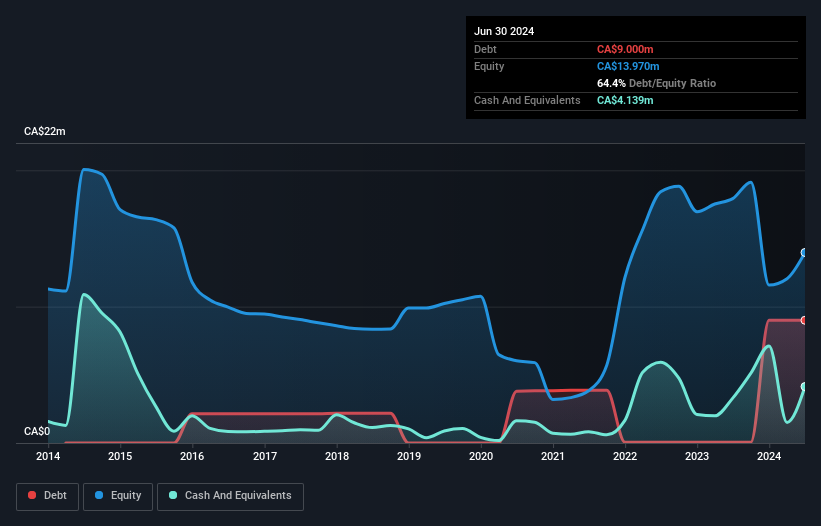Click the 2017 x-axis label
Image resolution: width=821 pixels, height=526 pixels.
coord(265,456)
